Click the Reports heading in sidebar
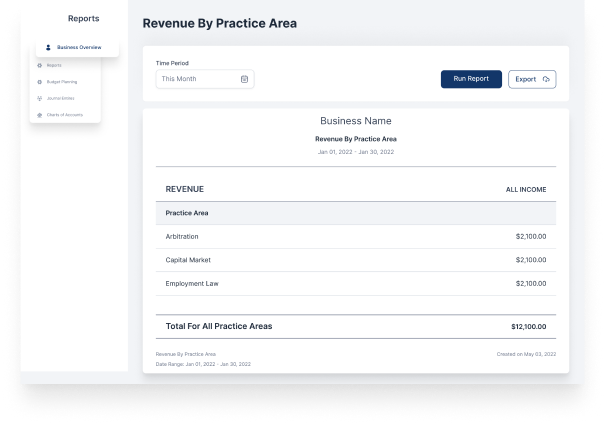This screenshot has height=424, width=605. 83,19
